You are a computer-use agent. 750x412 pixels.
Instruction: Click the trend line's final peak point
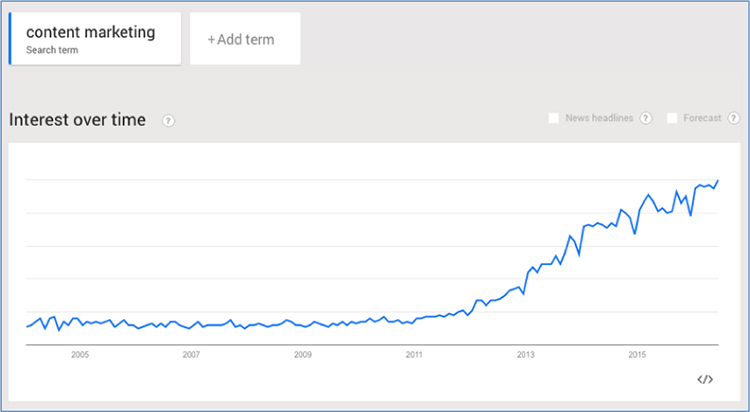[x=717, y=181]
